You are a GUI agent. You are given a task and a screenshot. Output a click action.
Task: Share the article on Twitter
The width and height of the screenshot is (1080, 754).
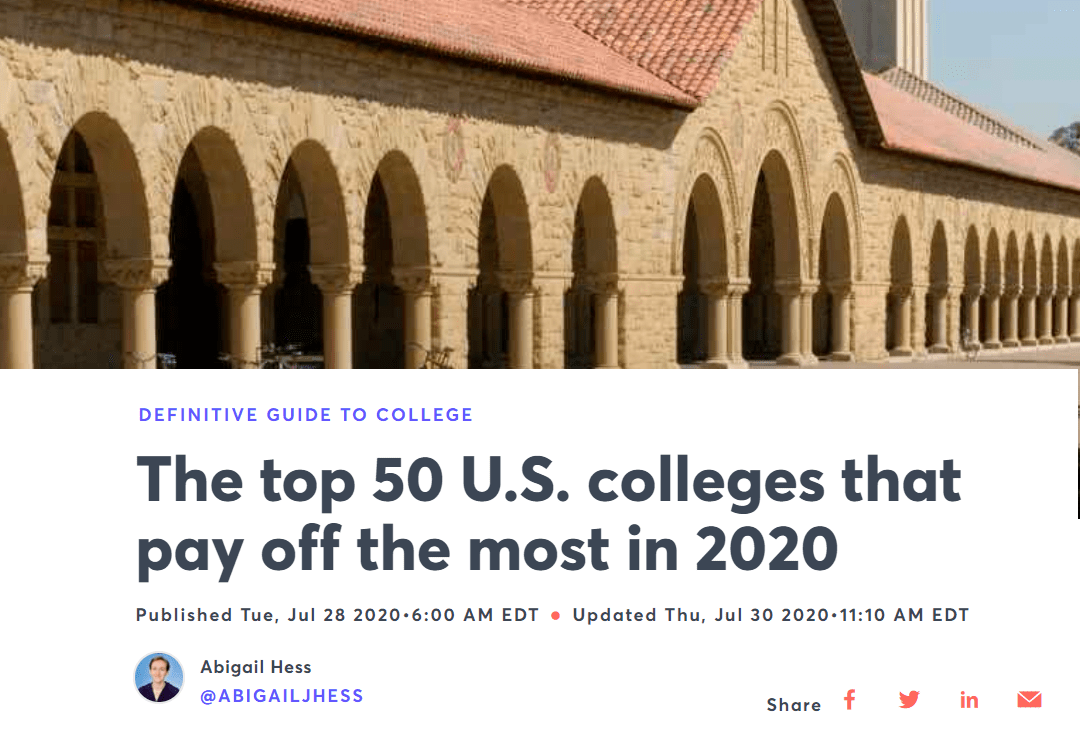point(909,700)
